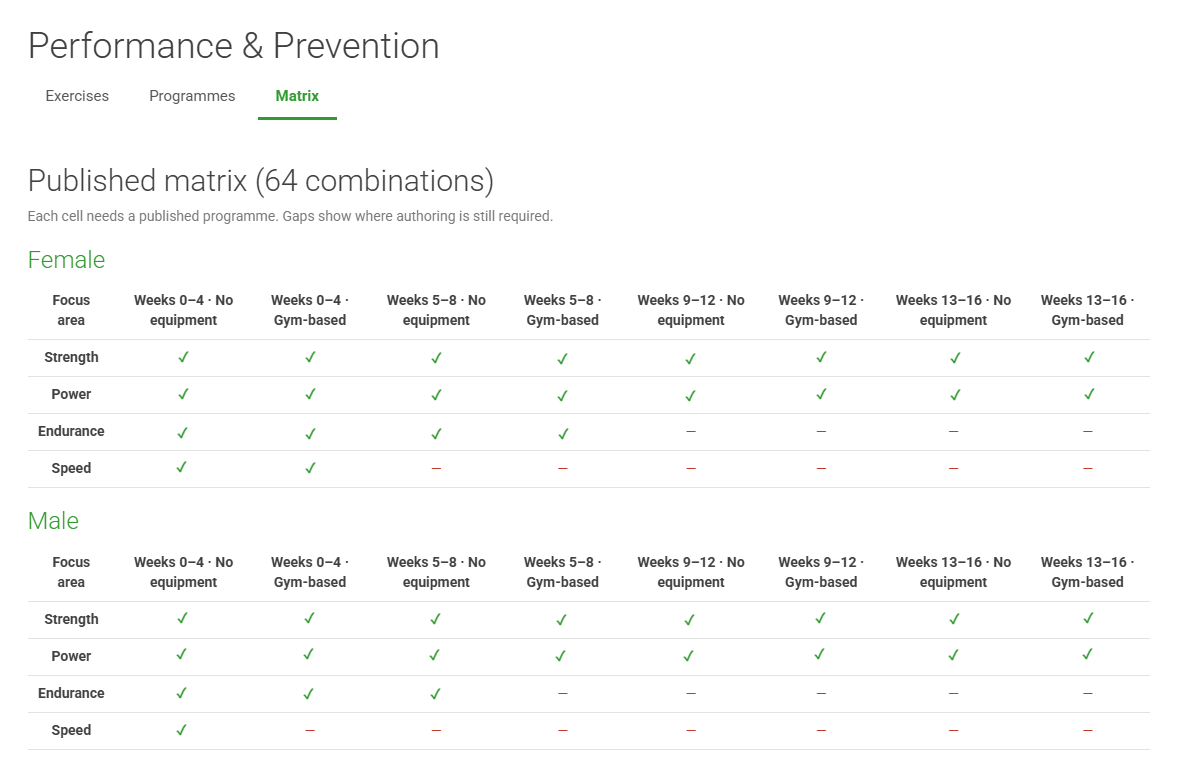The height and width of the screenshot is (783, 1188).
Task: Click the Male section heading
Action: pos(53,521)
